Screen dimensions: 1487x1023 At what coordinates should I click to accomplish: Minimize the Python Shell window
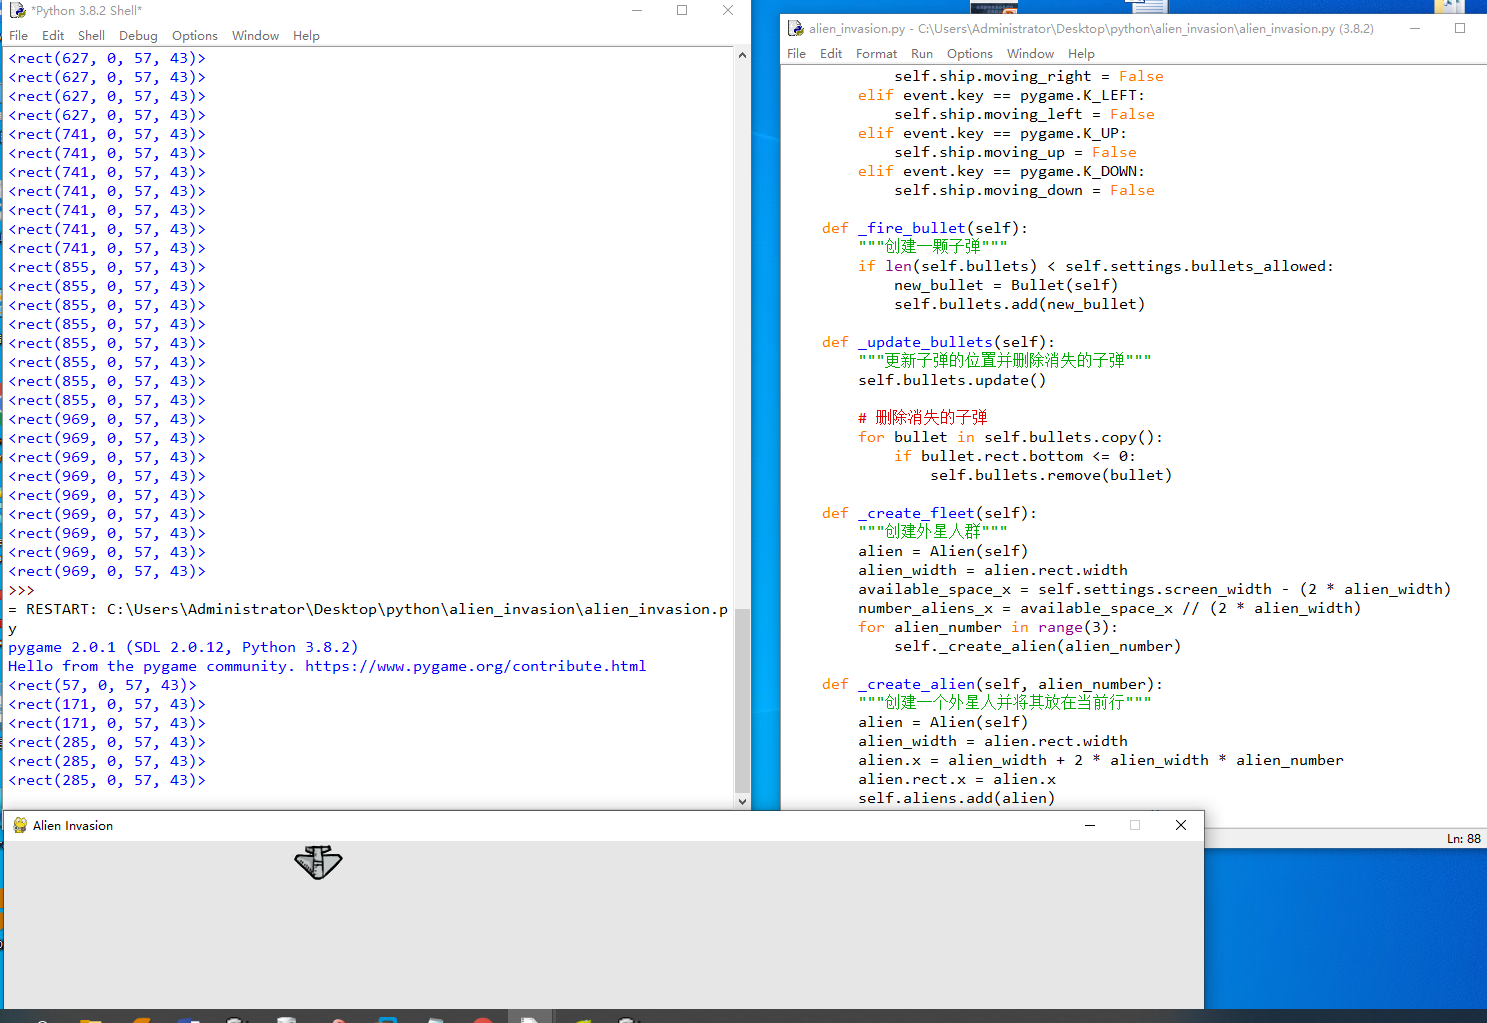pyautogui.click(x=637, y=10)
